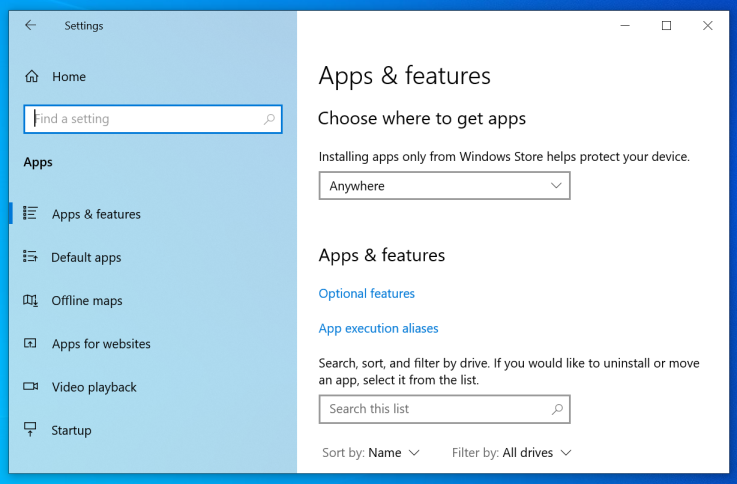Close the Settings window

click(x=707, y=25)
